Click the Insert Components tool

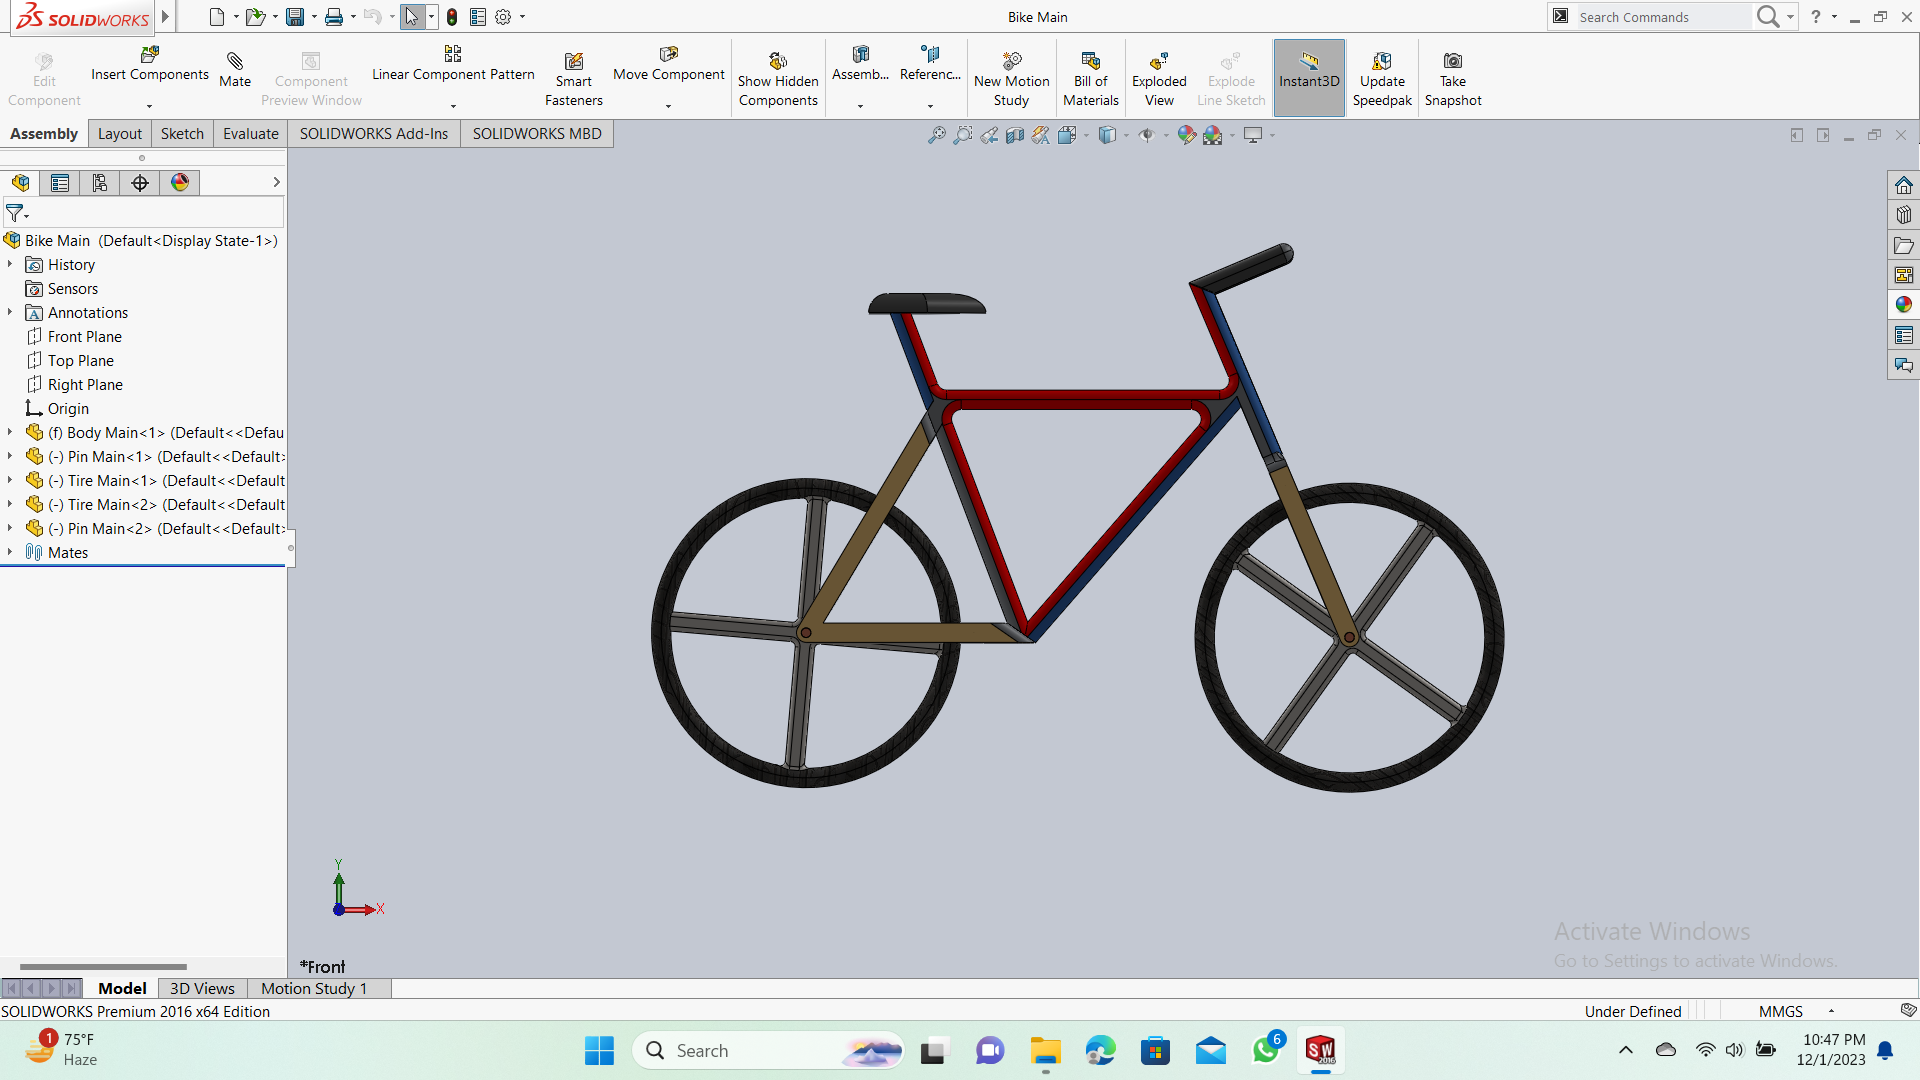[150, 64]
